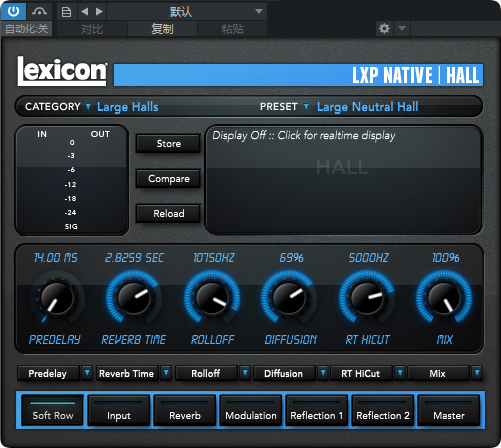Open the preset file document icon
Screen dimensions: 501x448
click(x=66, y=12)
